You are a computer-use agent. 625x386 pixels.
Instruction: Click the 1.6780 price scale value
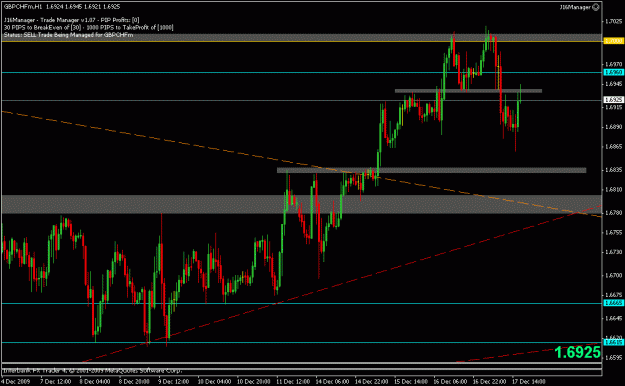tap(614, 213)
